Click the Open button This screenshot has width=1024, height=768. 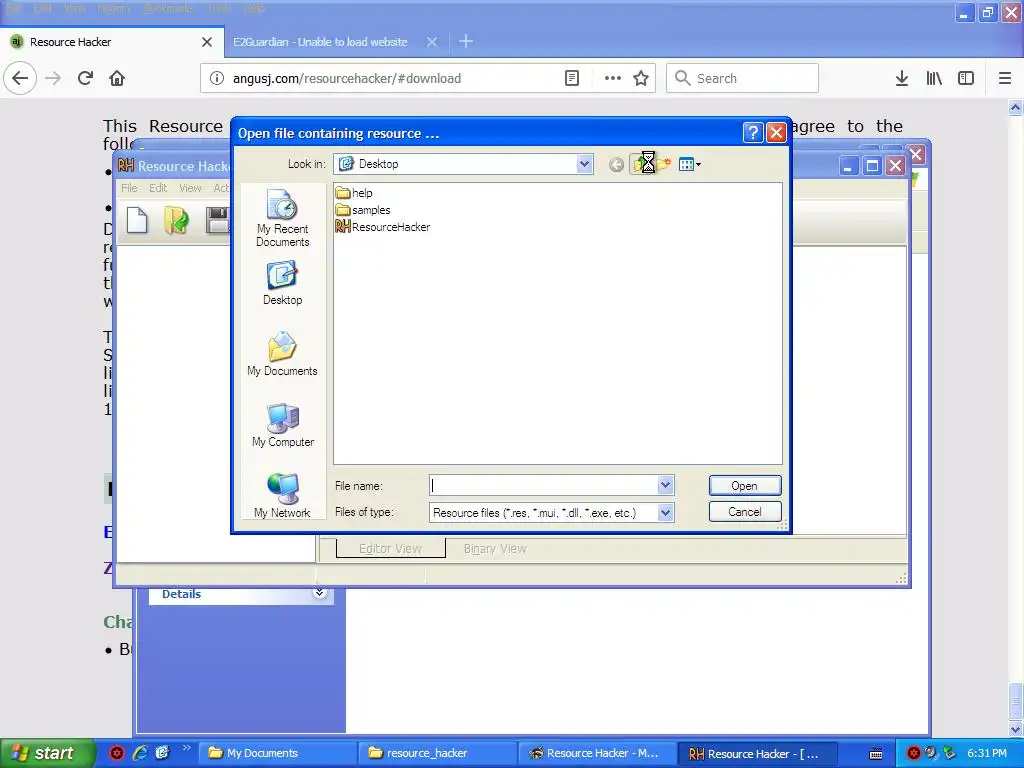click(744, 485)
